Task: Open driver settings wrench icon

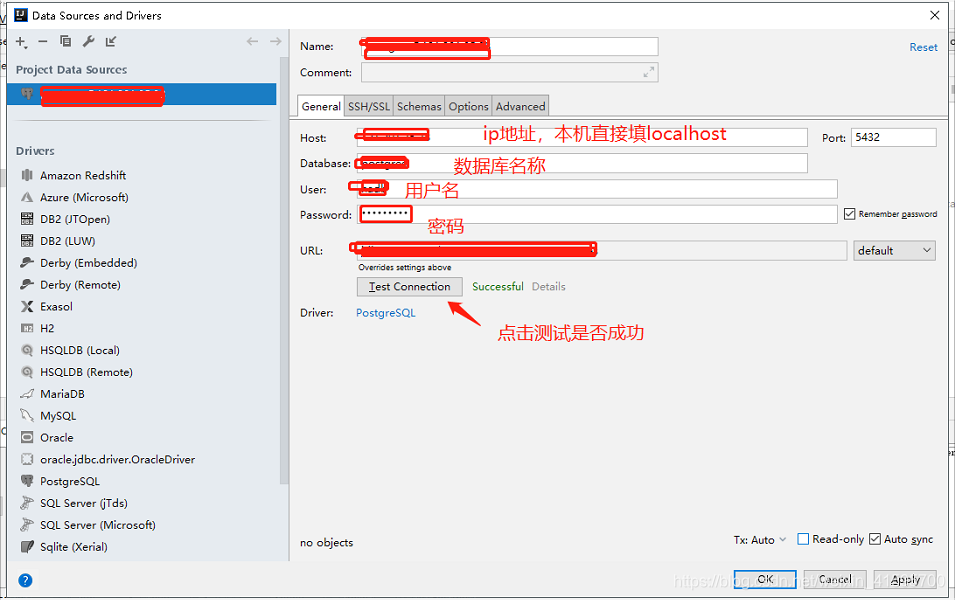Action: point(88,41)
